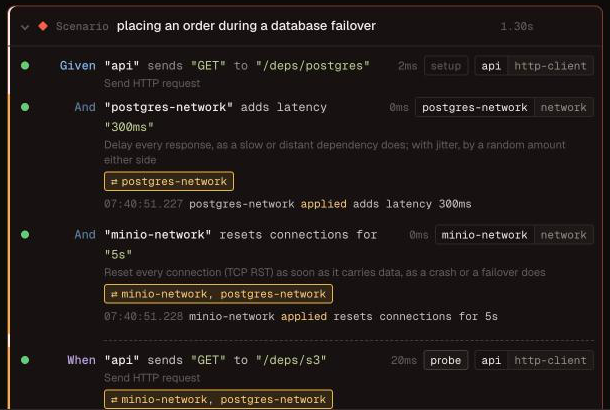Click 'applied' in the minio-network log line
Viewport: 610px width, 410px height.
304,317
